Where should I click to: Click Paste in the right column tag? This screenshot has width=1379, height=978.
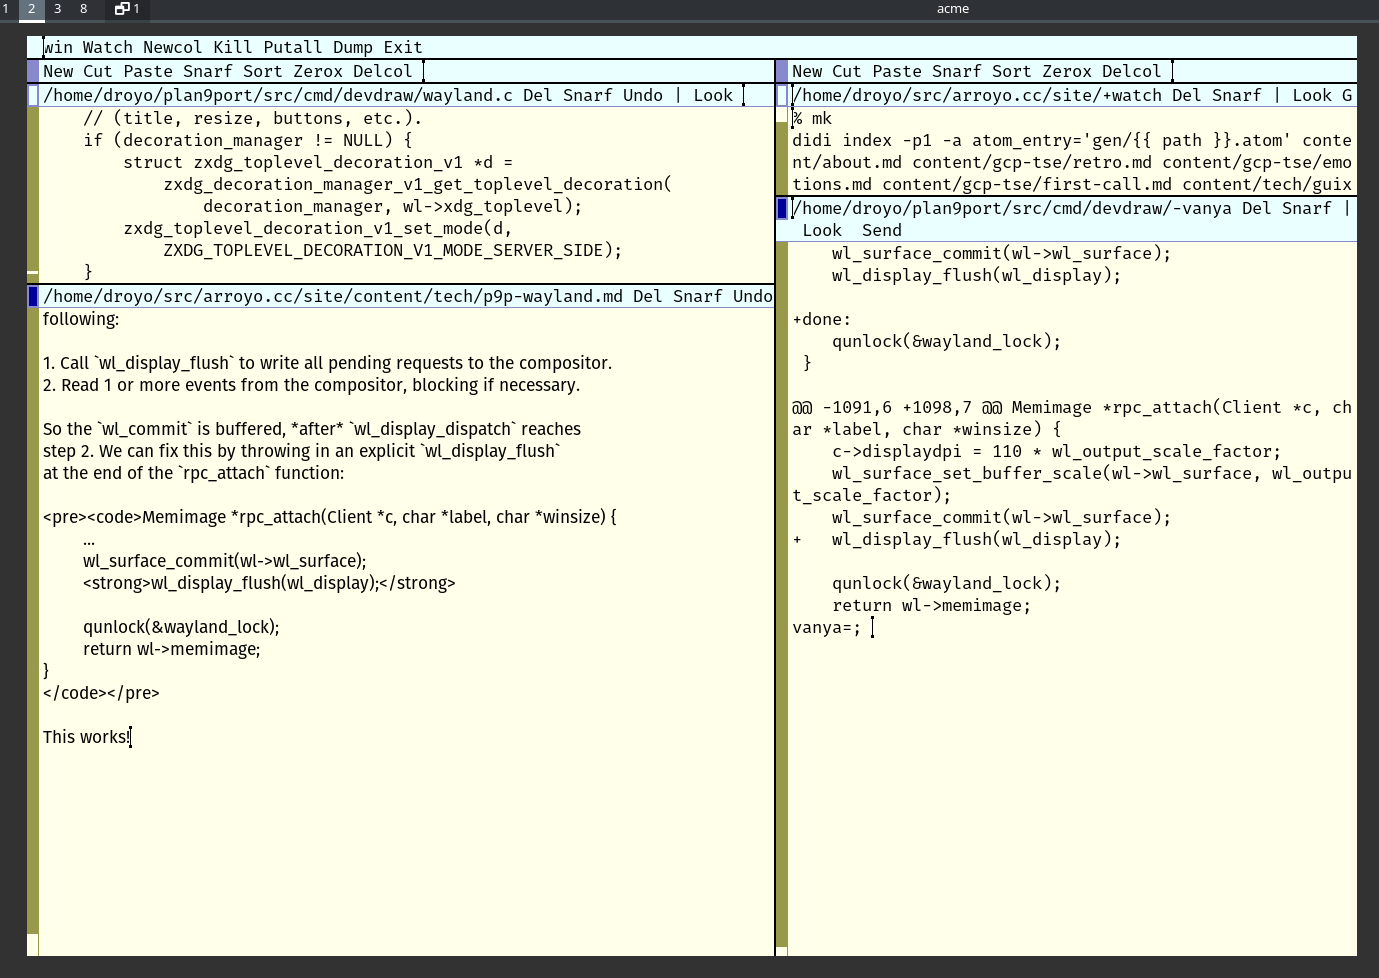897,71
